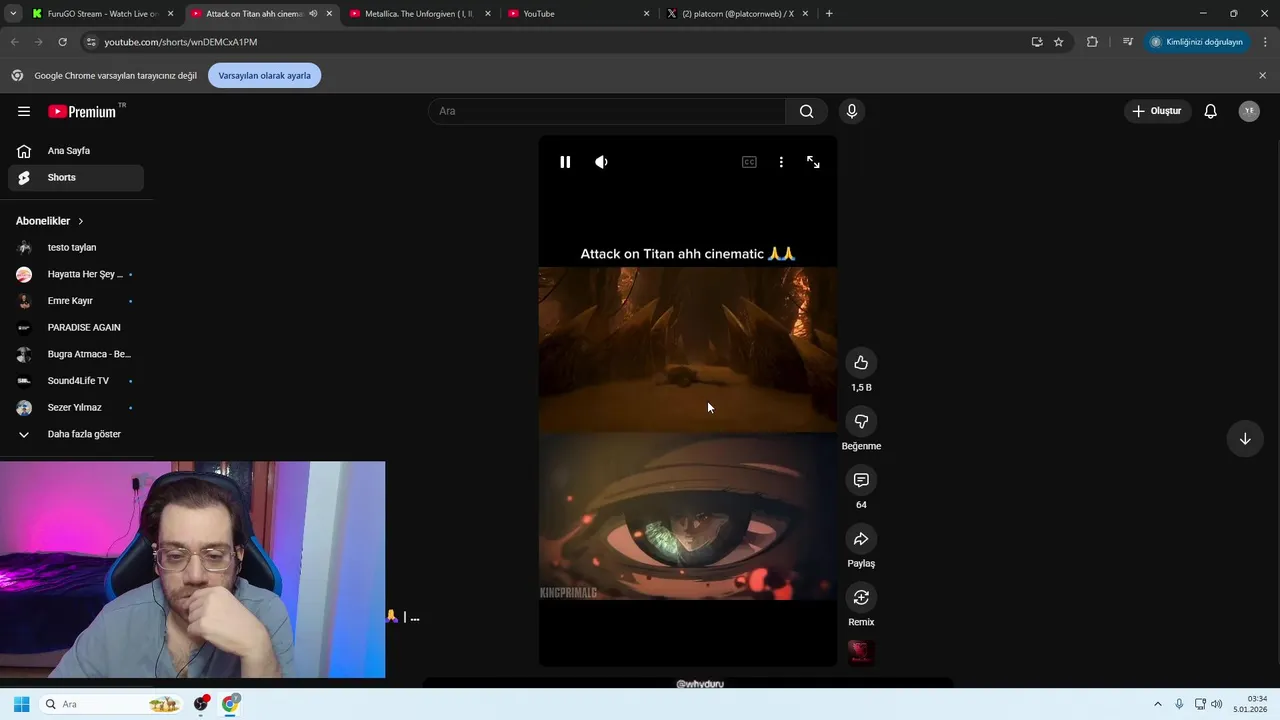Open the volume tray icon
This screenshot has width=1280, height=720.
(1216, 704)
